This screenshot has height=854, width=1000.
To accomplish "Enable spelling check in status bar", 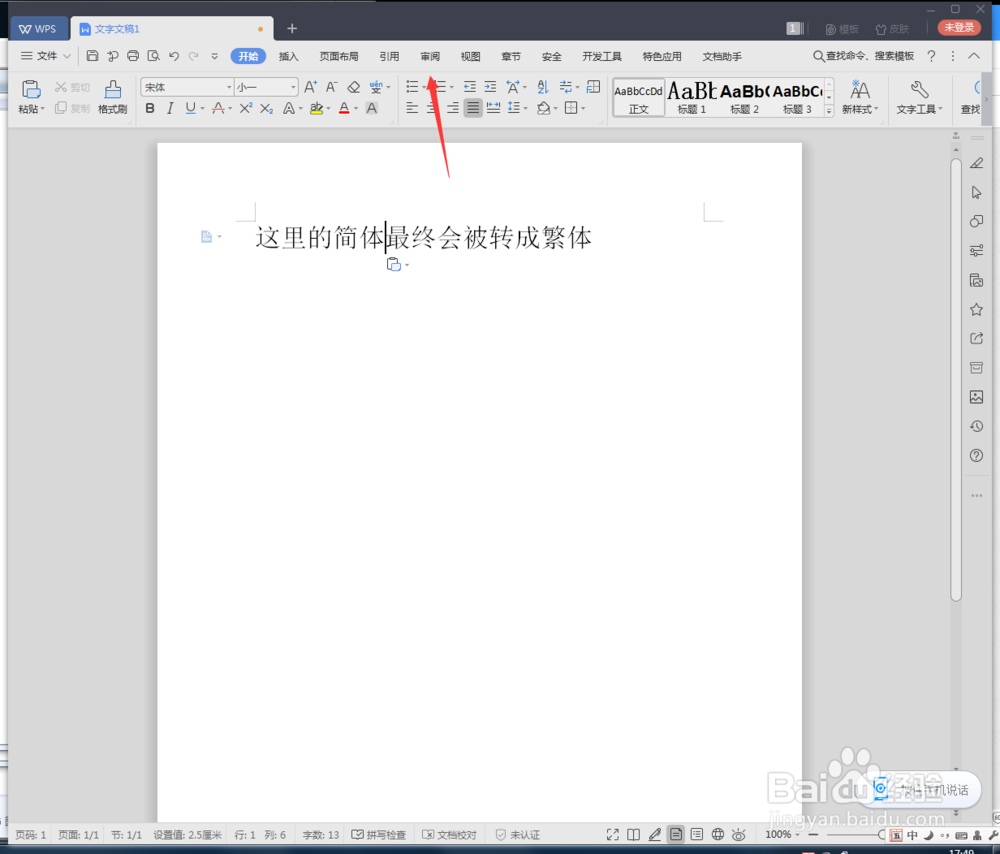I will (380, 834).
